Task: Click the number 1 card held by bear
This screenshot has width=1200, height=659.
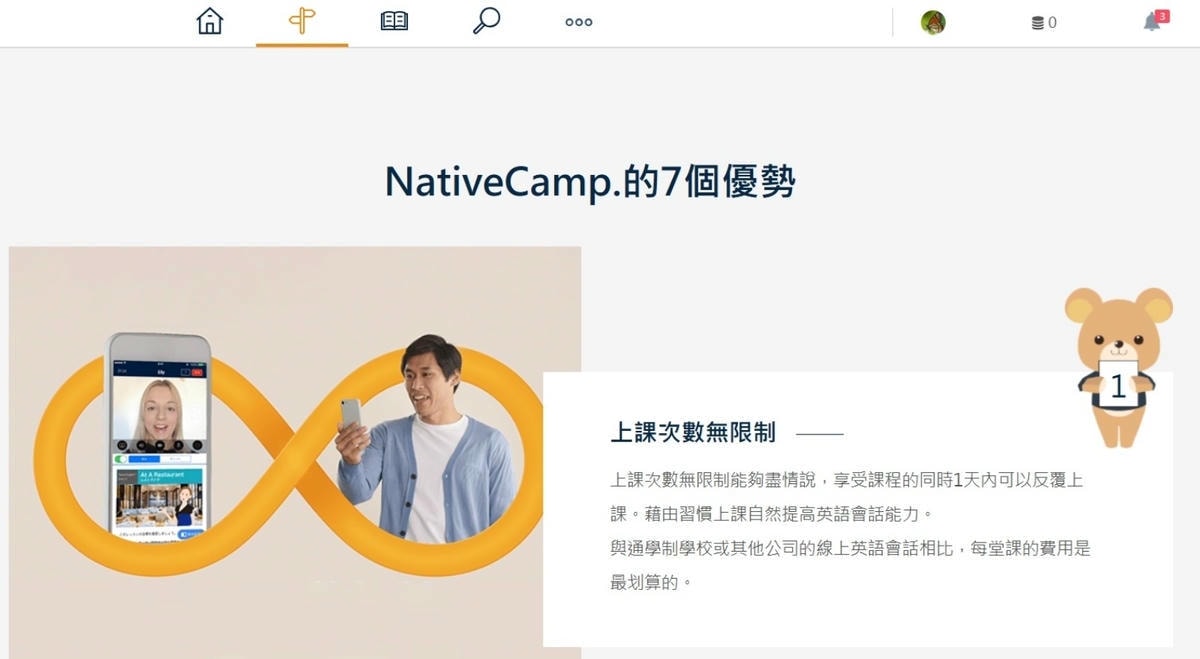Action: (1118, 385)
